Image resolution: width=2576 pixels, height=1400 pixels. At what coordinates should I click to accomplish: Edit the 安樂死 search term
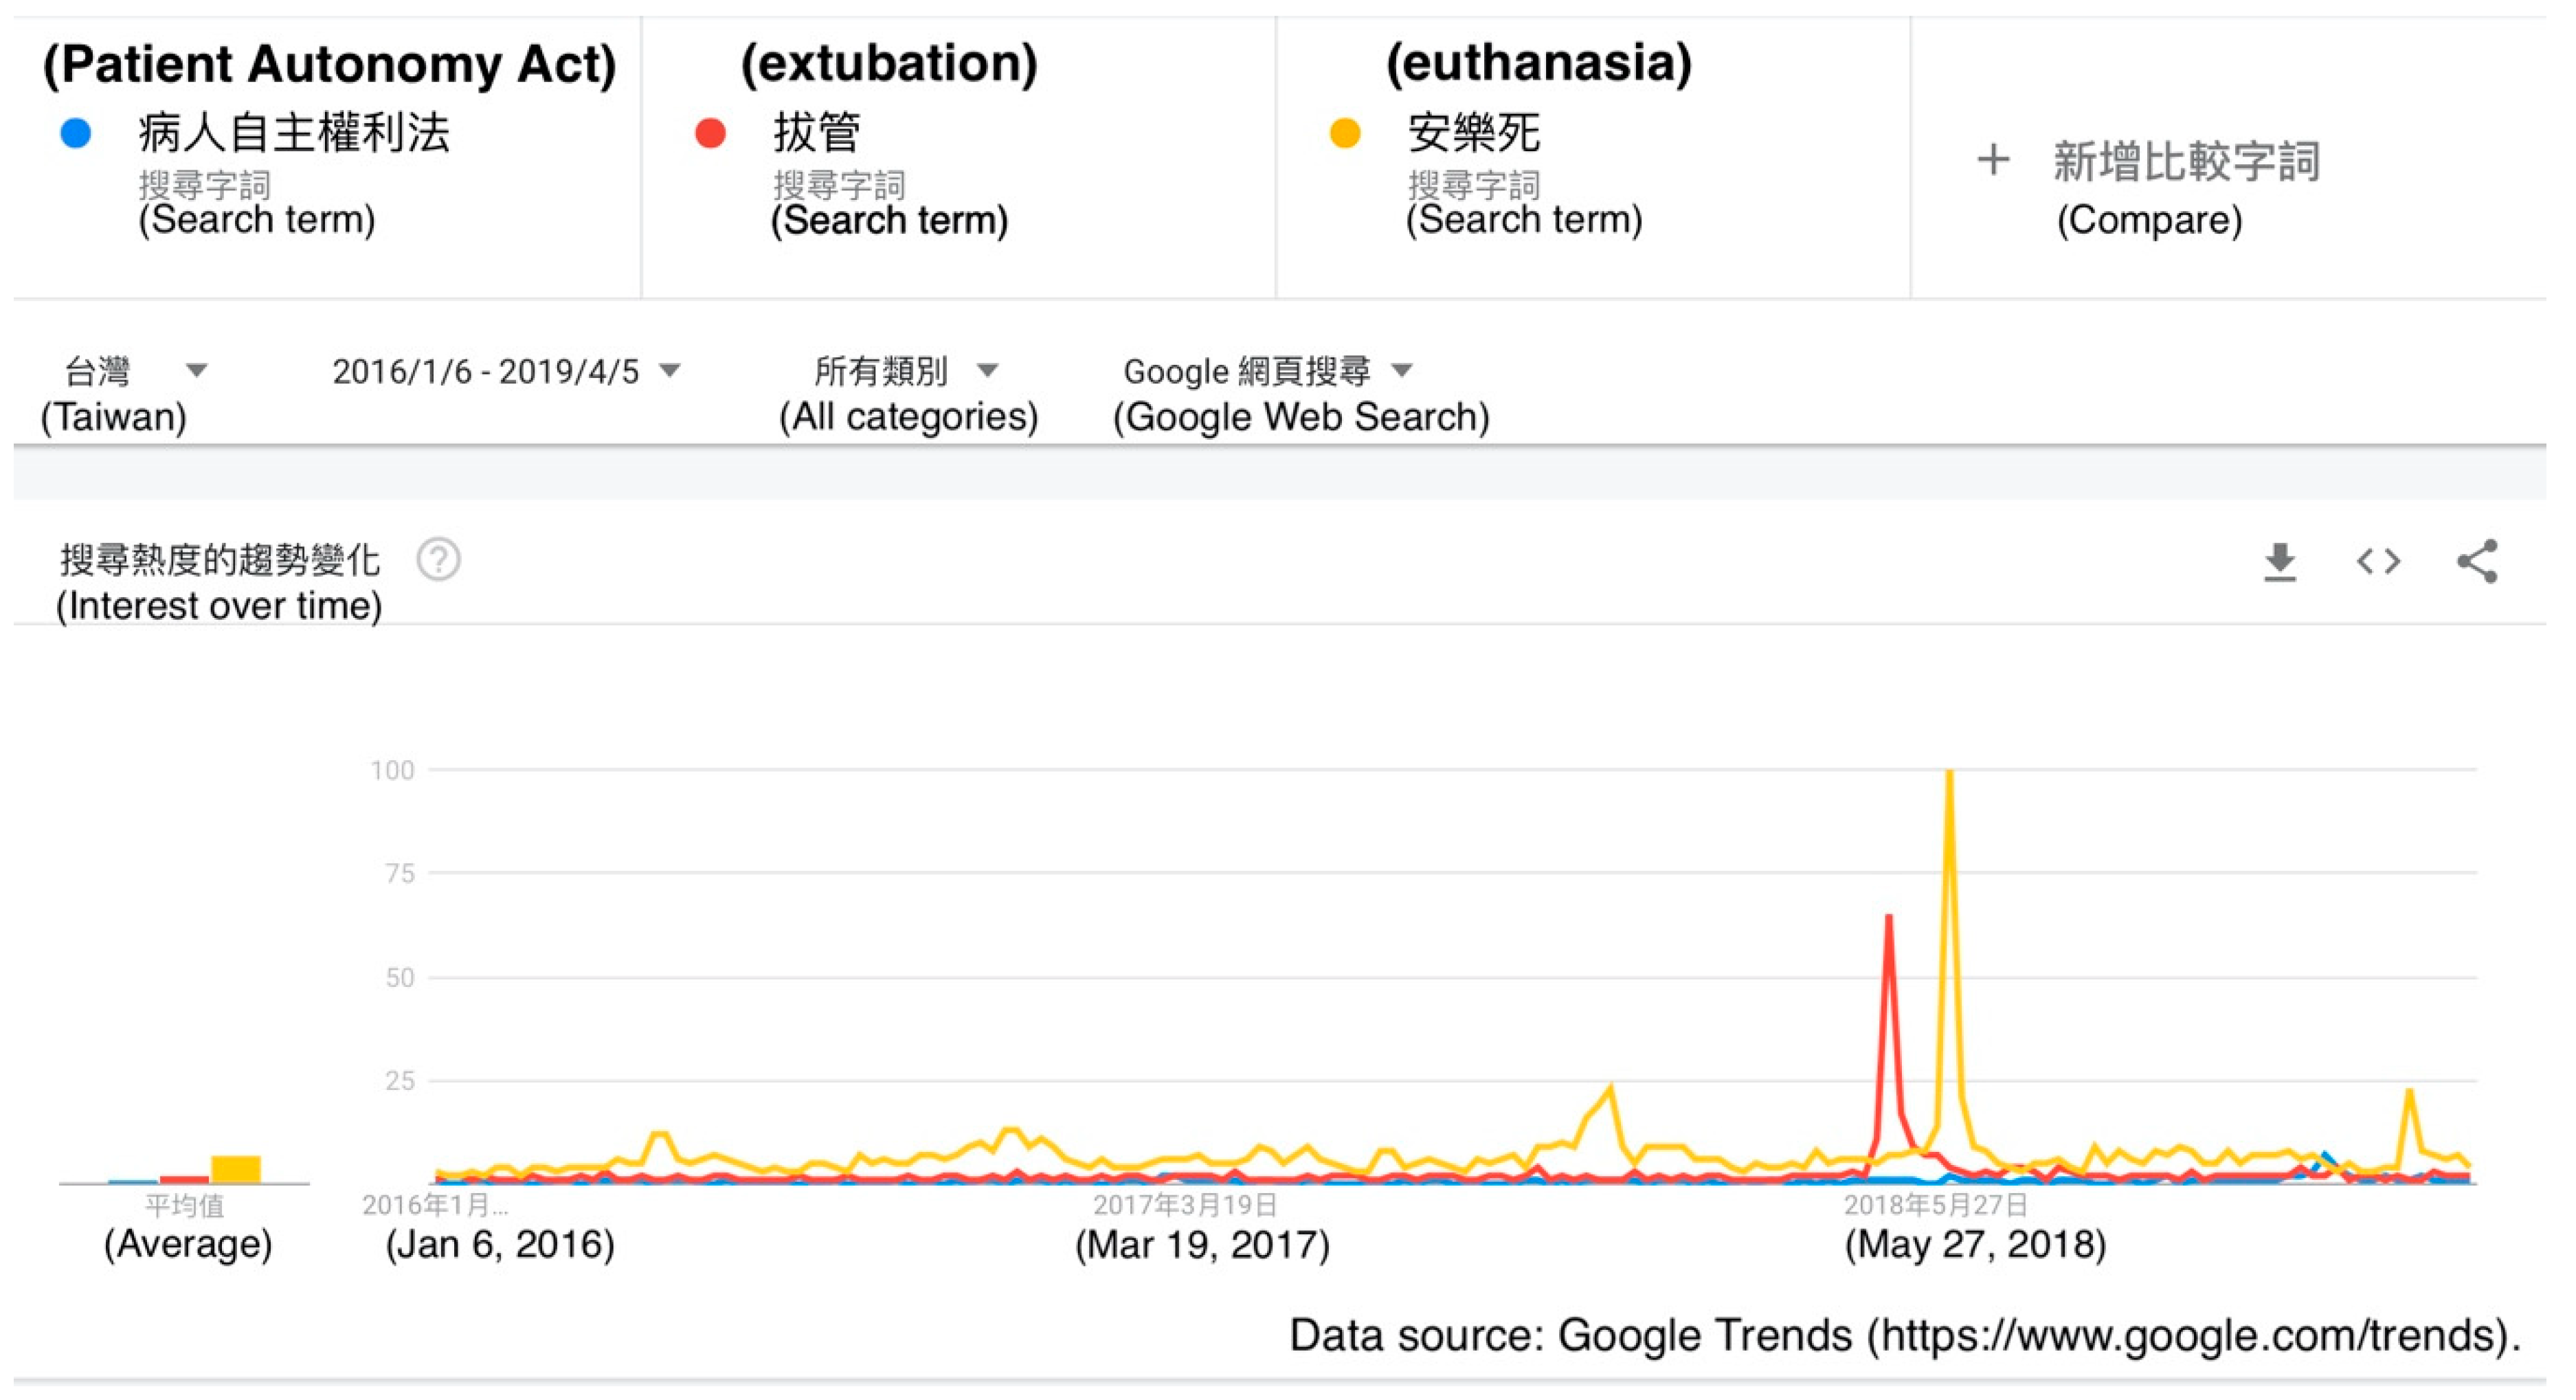[x=1473, y=133]
